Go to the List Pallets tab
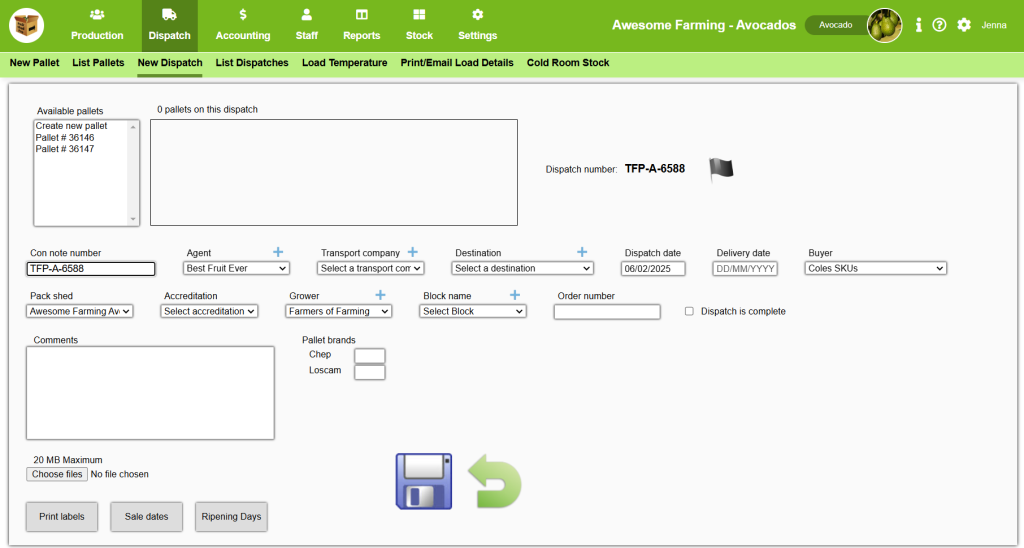The width and height of the screenshot is (1024, 548). (x=98, y=63)
